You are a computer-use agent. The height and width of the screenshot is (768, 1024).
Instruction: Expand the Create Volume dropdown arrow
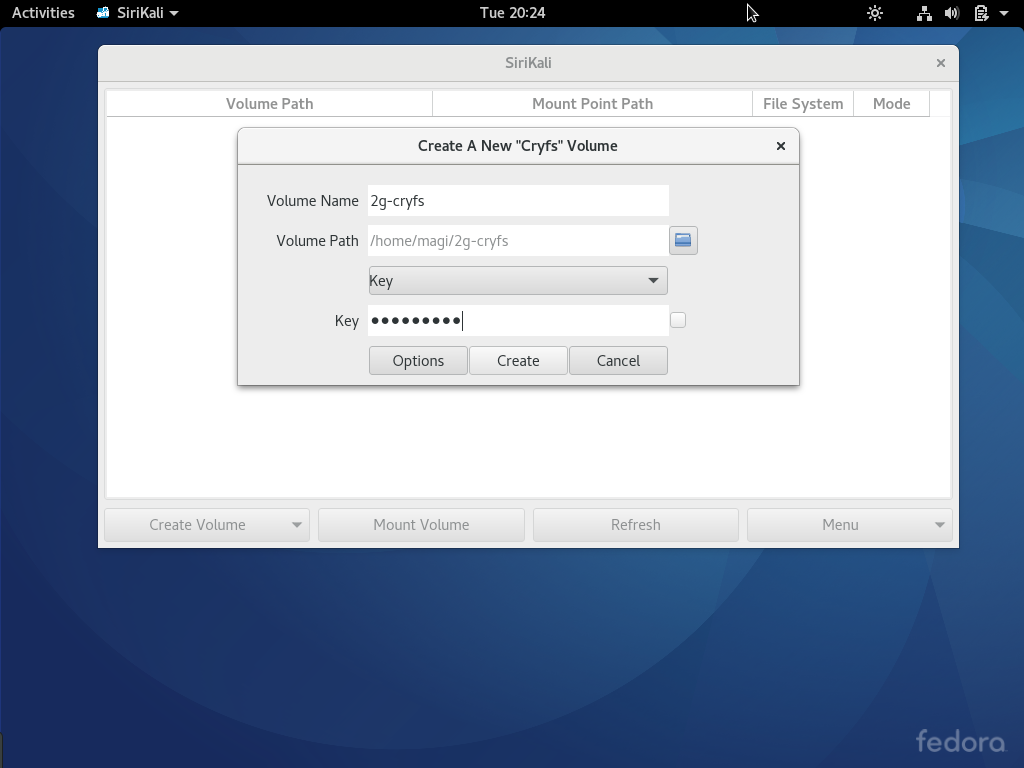(x=296, y=525)
